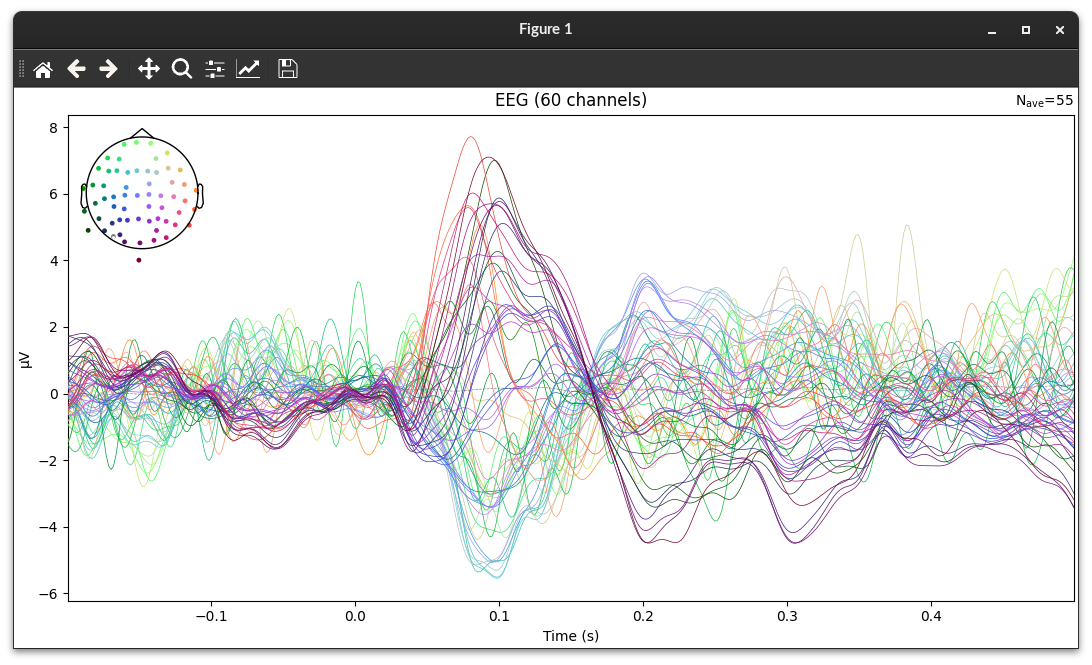Click the µV axis label
The width and height of the screenshot is (1092, 665).
23,357
